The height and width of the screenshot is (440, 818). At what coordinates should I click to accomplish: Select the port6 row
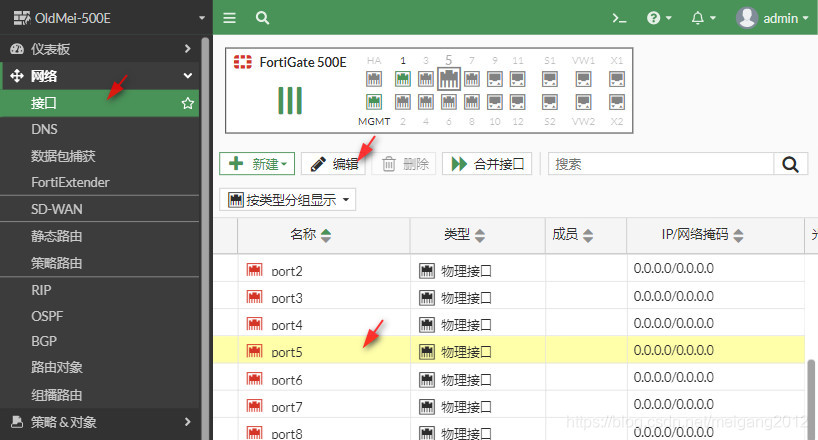(509, 377)
